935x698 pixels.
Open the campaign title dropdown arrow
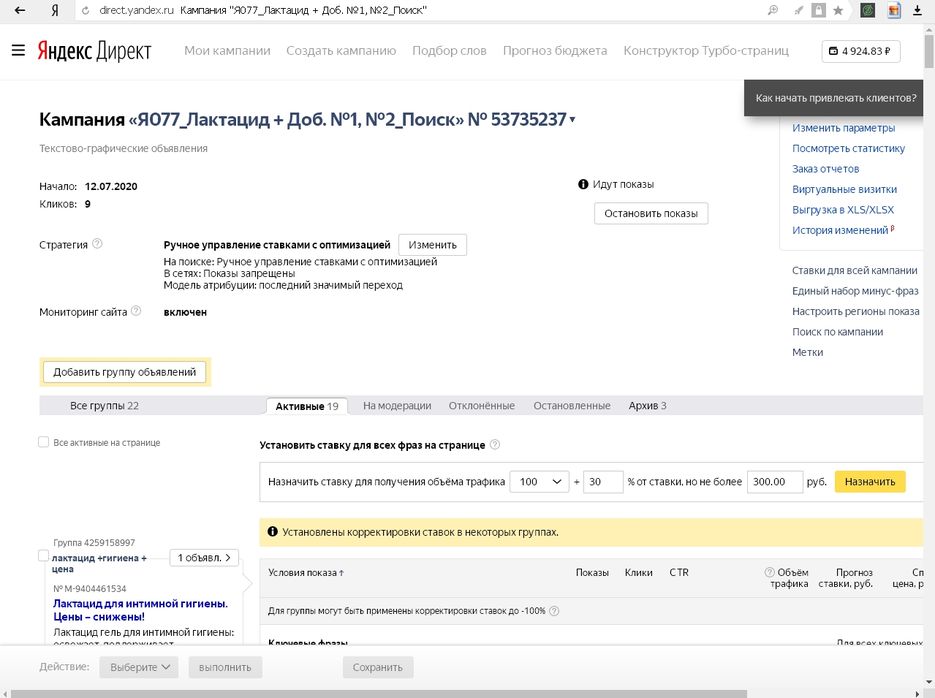(x=572, y=120)
